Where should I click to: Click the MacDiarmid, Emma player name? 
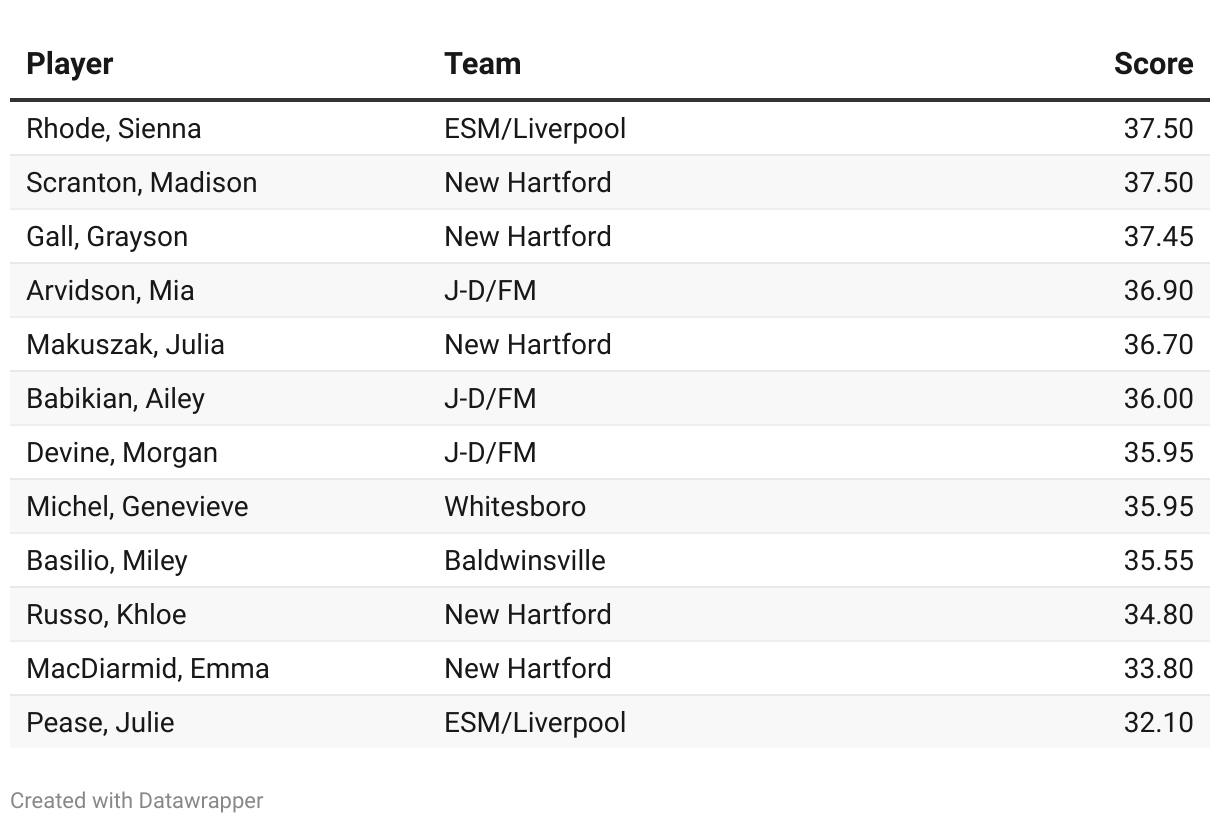(148, 669)
